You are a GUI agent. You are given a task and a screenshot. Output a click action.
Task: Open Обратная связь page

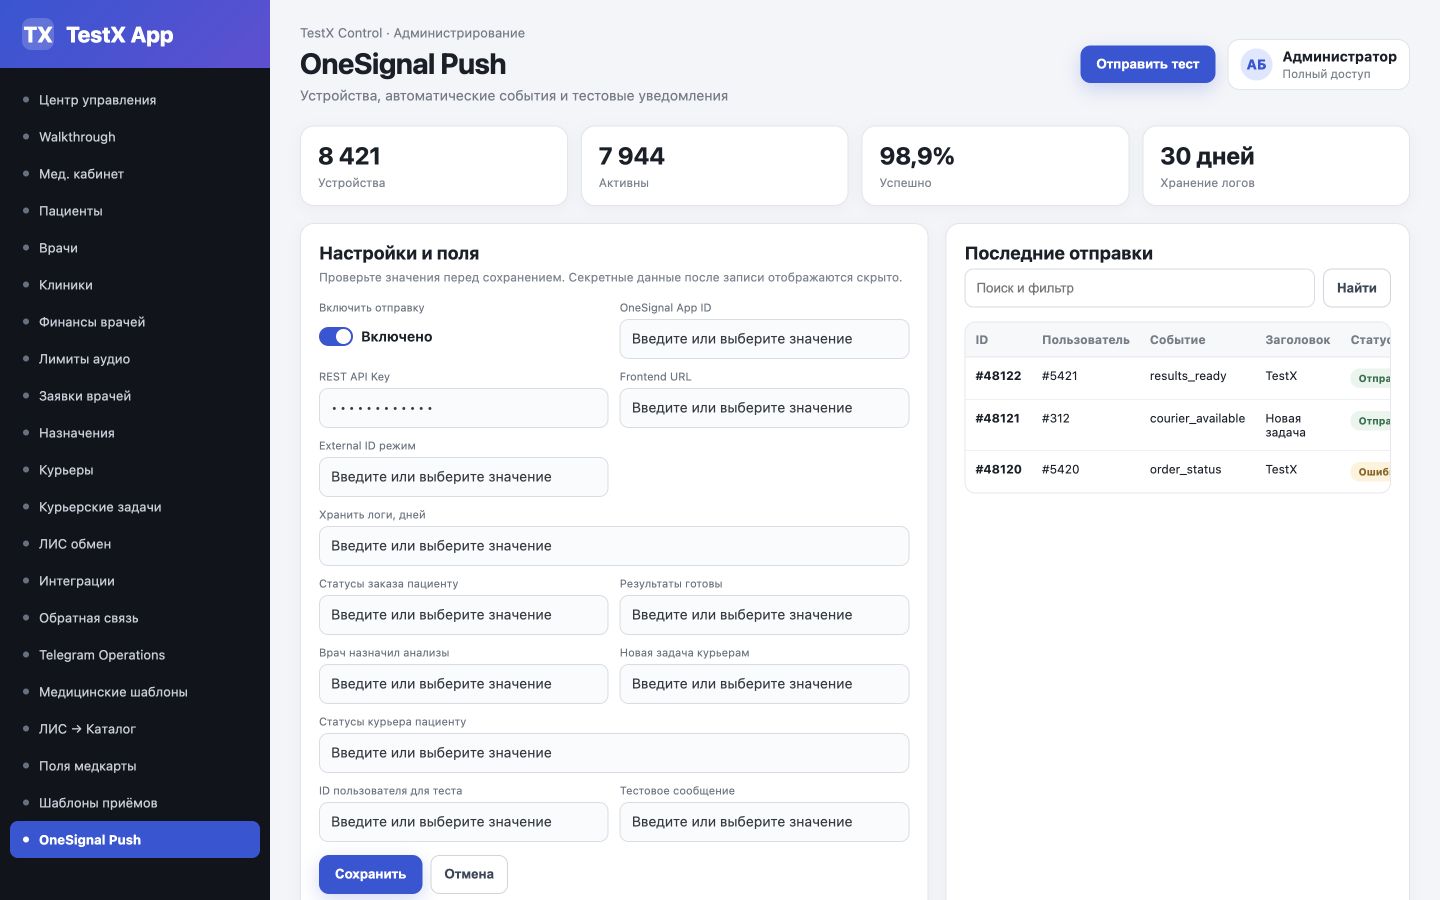[135, 618]
